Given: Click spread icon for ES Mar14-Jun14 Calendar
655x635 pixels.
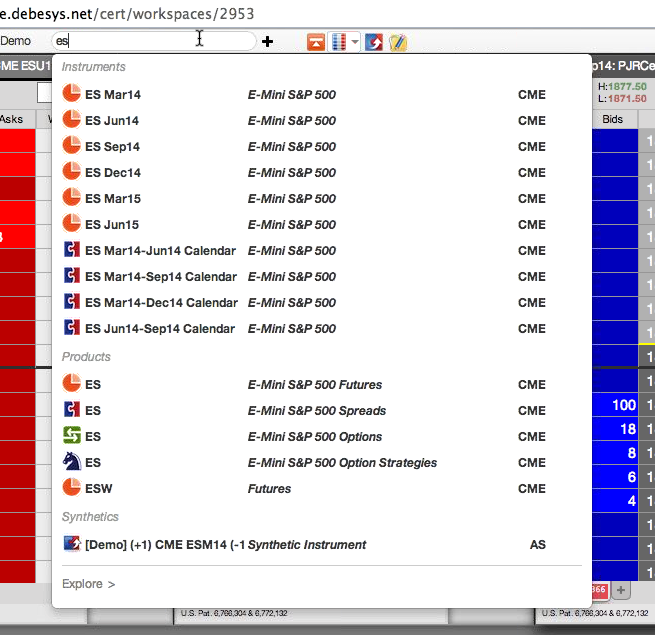Looking at the screenshot, I should (72, 249).
